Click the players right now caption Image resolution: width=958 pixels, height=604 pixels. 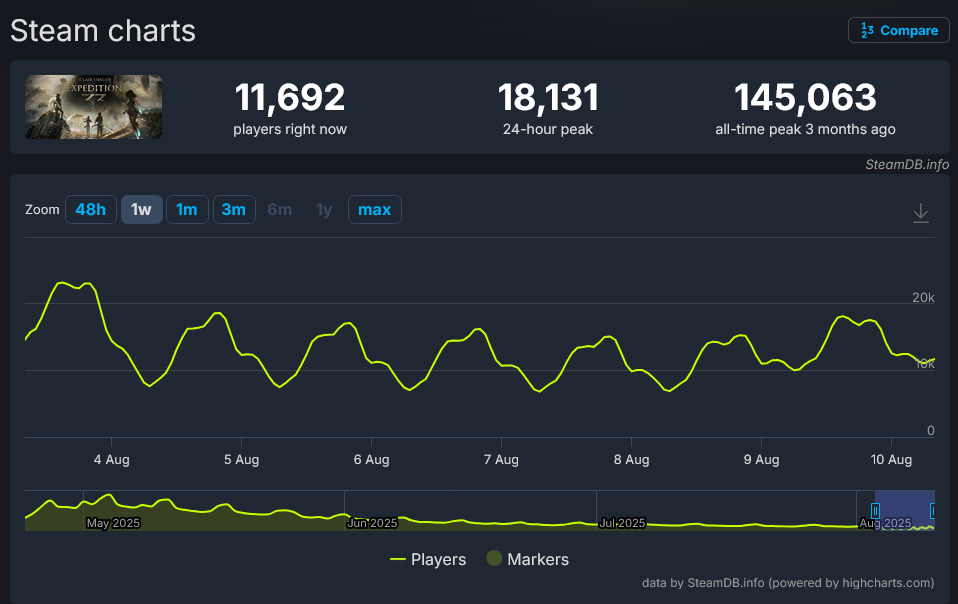click(290, 129)
